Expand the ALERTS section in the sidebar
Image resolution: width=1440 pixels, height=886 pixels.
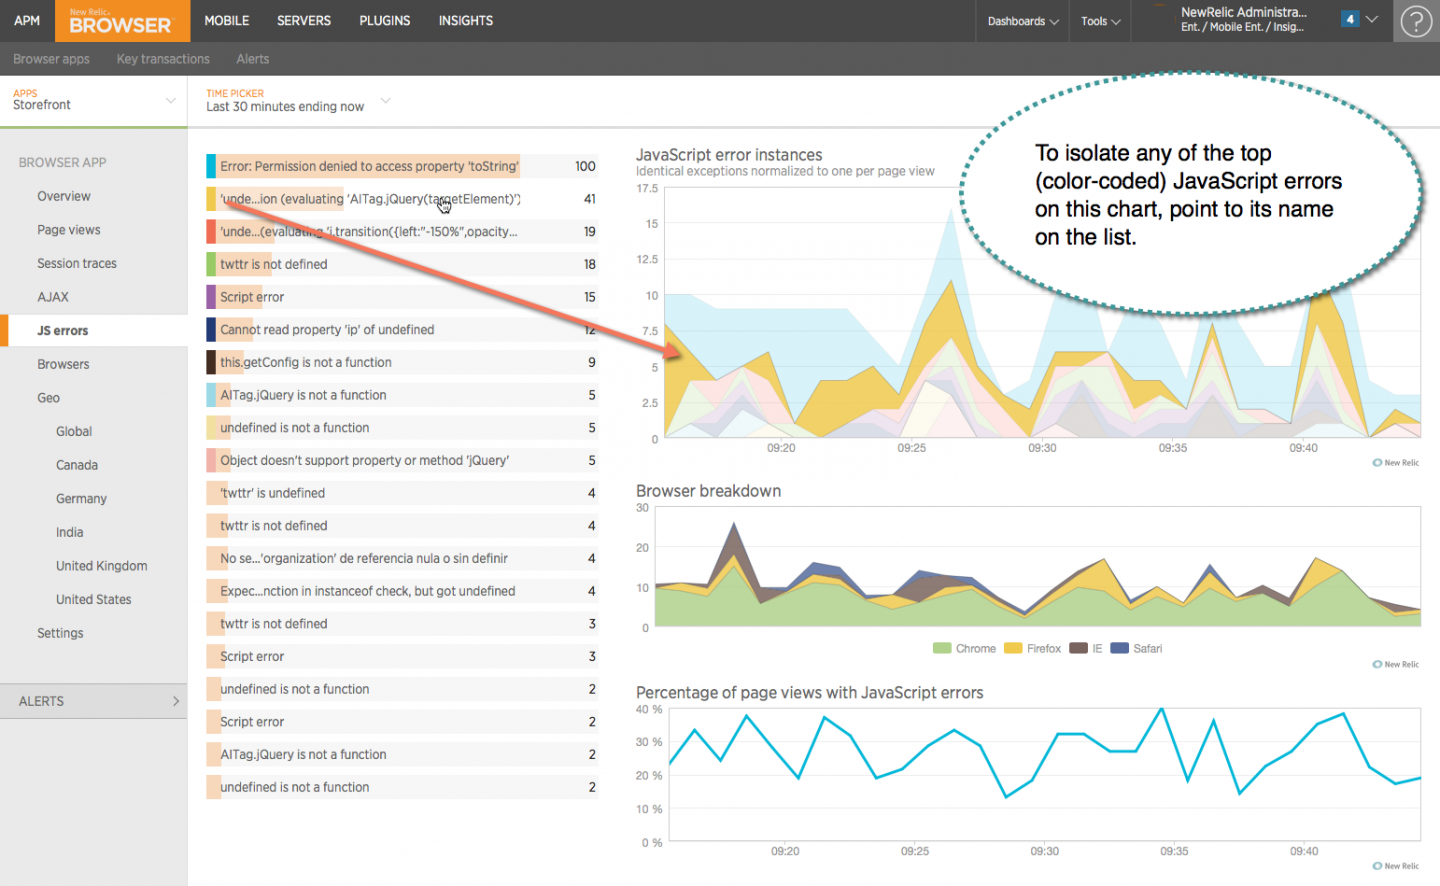pyautogui.click(x=94, y=701)
